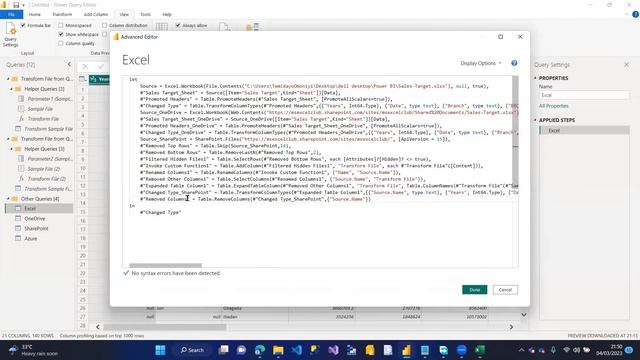Select the Sample File (2) query
The width and height of the screenshot is (640, 360).
click(x=44, y=169)
